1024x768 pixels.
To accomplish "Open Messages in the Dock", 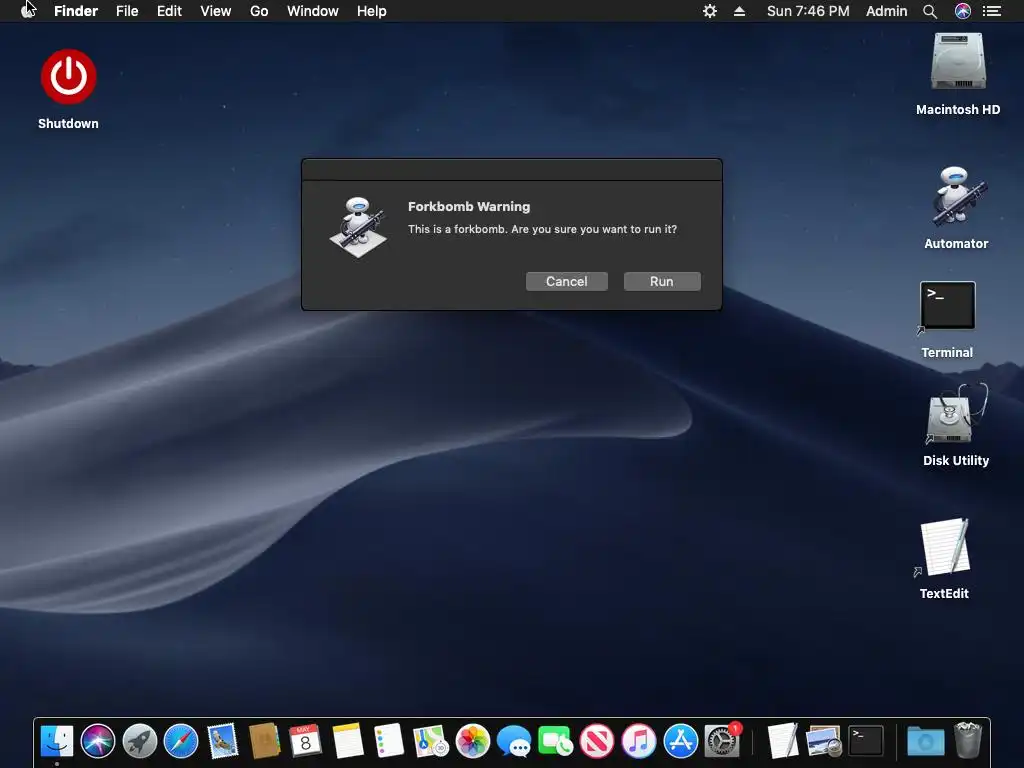I will coord(514,741).
